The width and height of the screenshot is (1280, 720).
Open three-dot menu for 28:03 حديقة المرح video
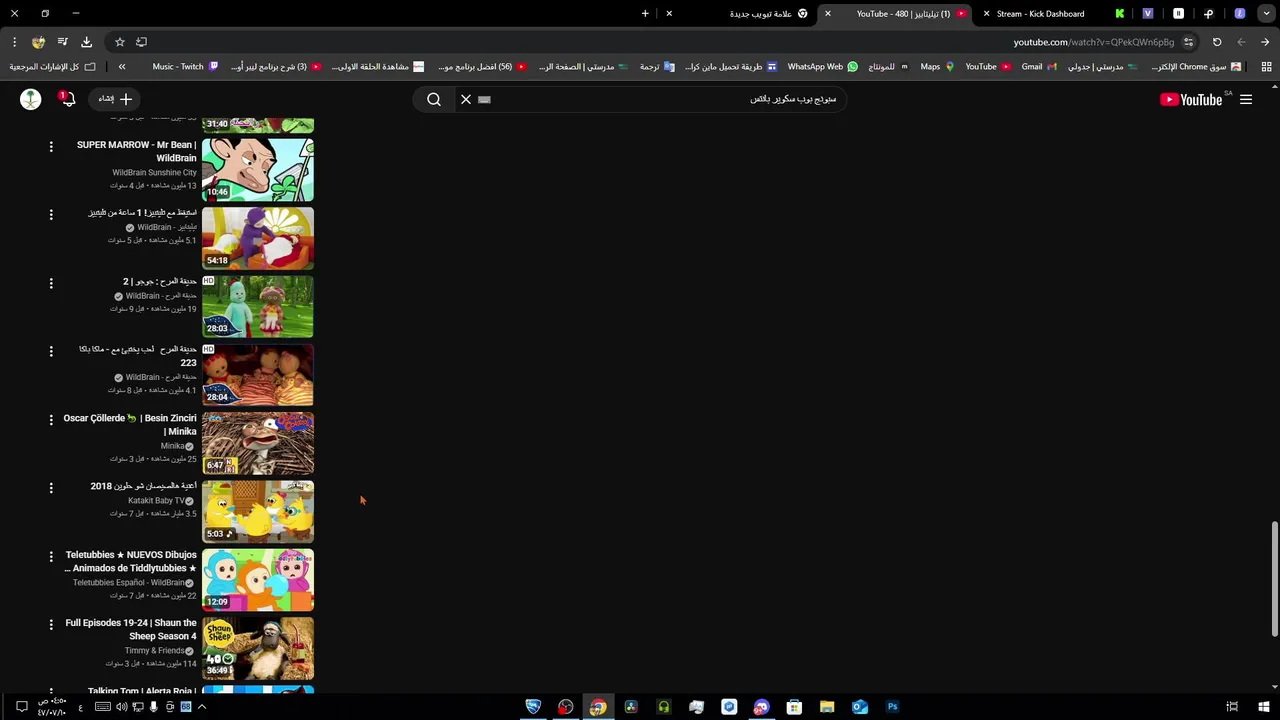tap(51, 283)
